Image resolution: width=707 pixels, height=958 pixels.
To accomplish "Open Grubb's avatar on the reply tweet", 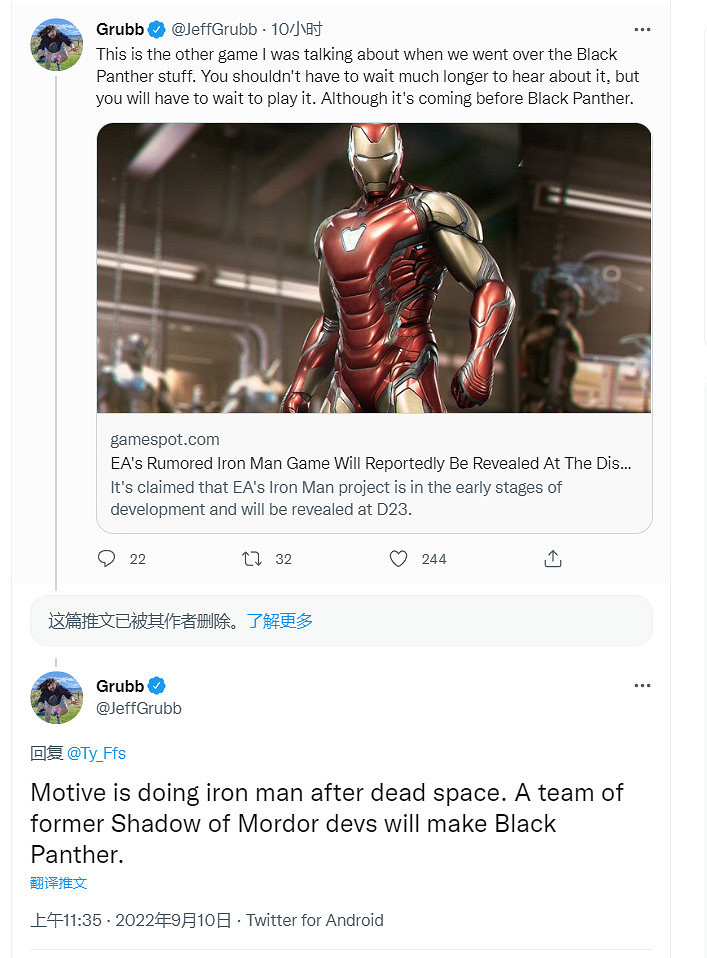I will (56, 697).
